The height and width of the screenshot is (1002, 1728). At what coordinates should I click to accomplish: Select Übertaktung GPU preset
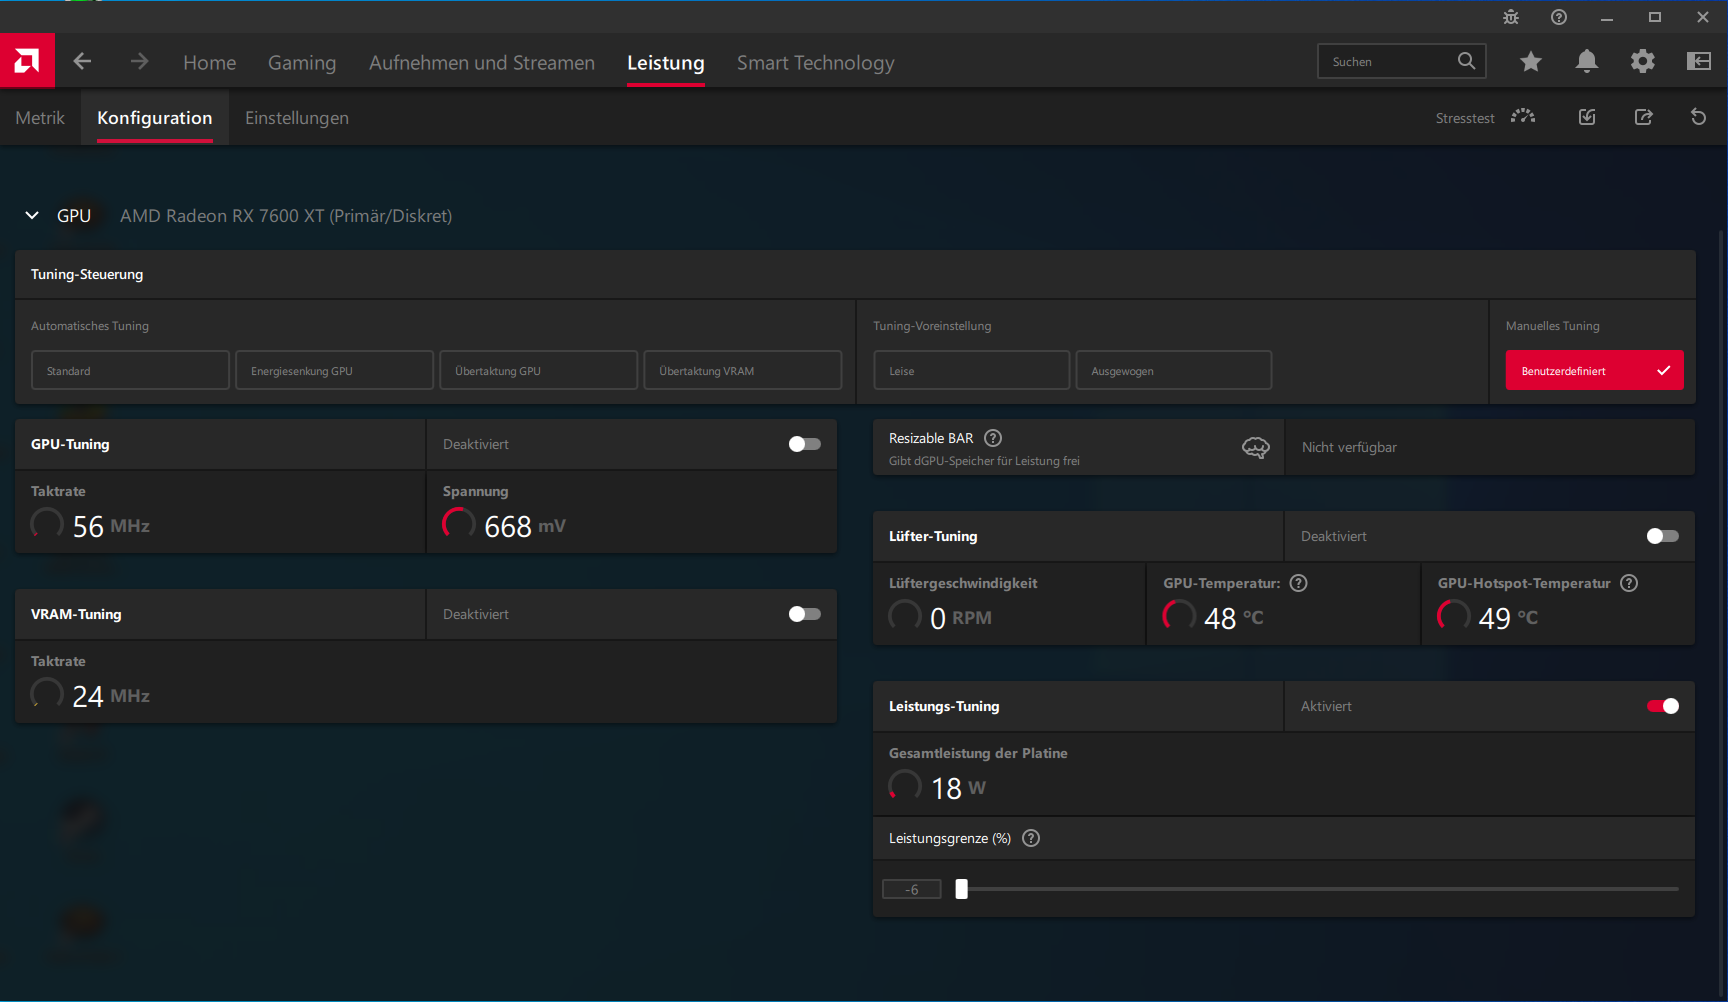coord(538,370)
